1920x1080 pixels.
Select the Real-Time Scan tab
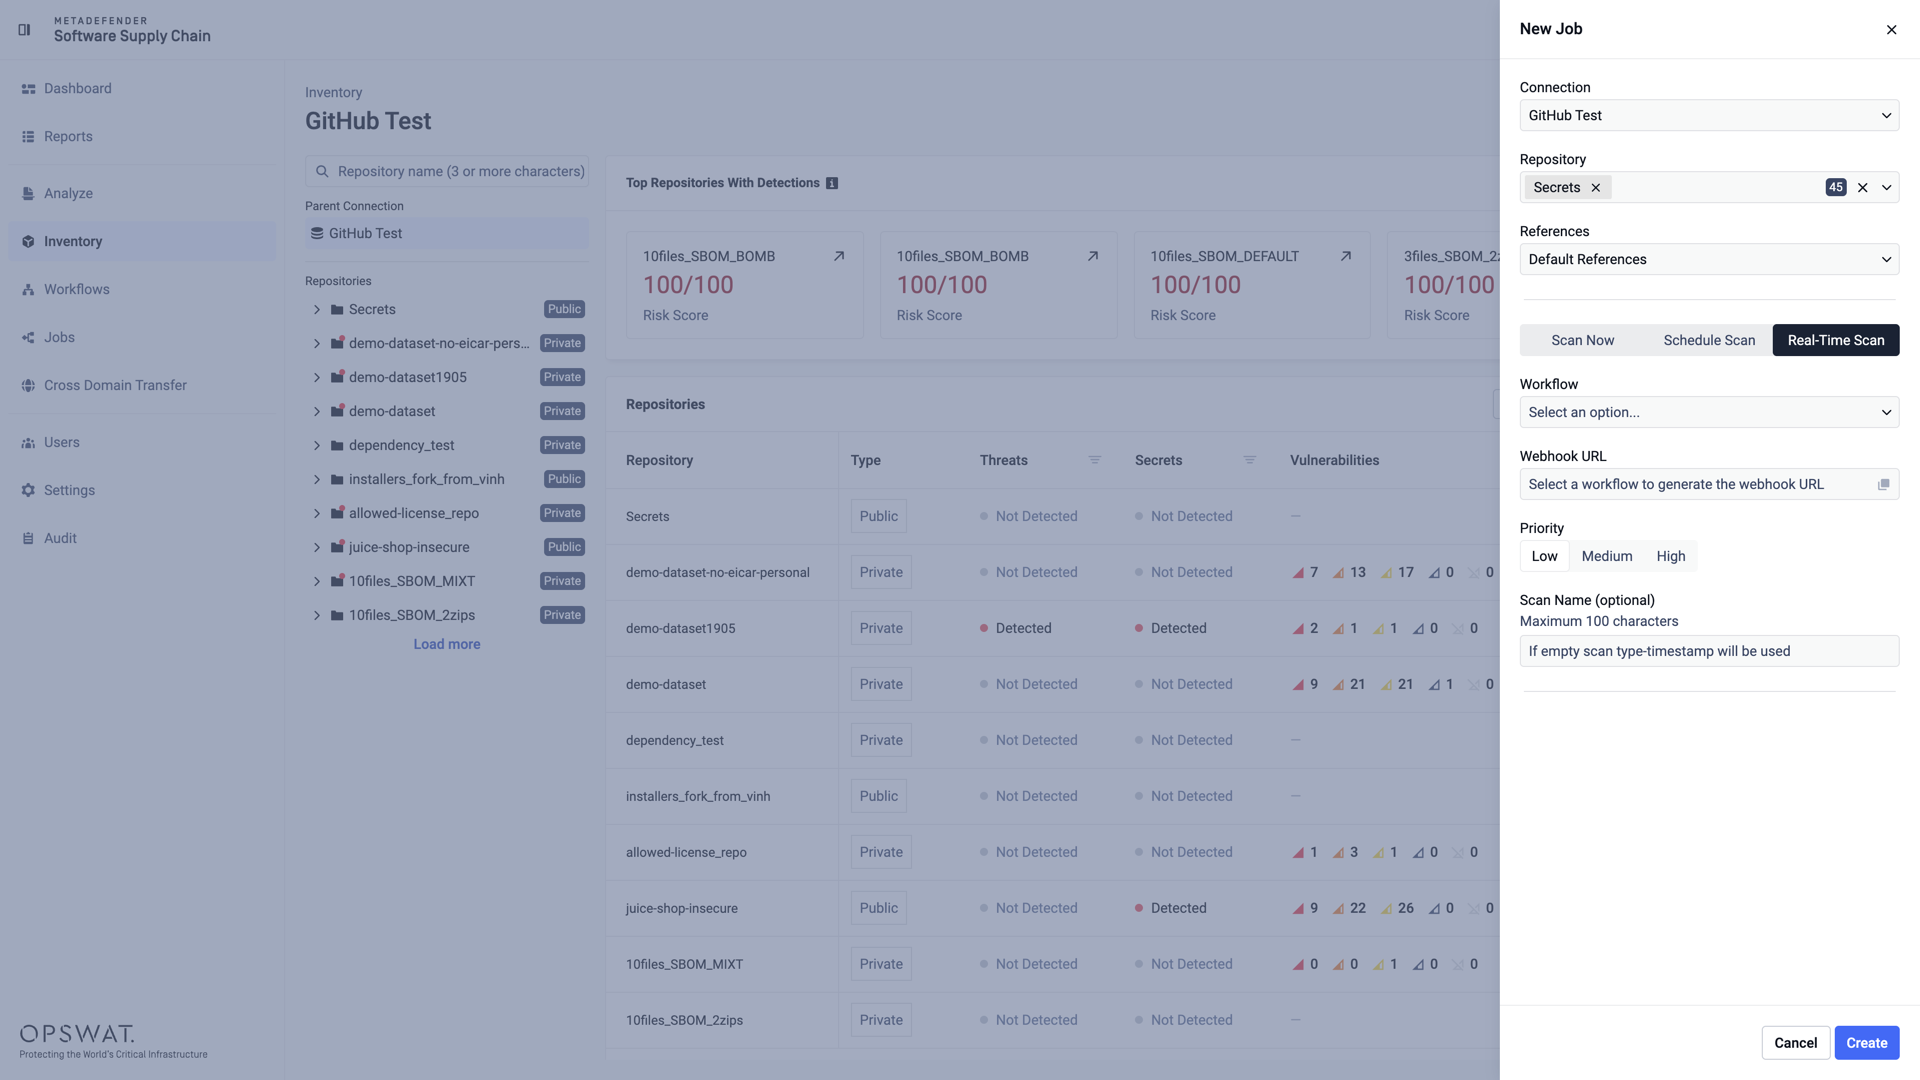(1836, 340)
